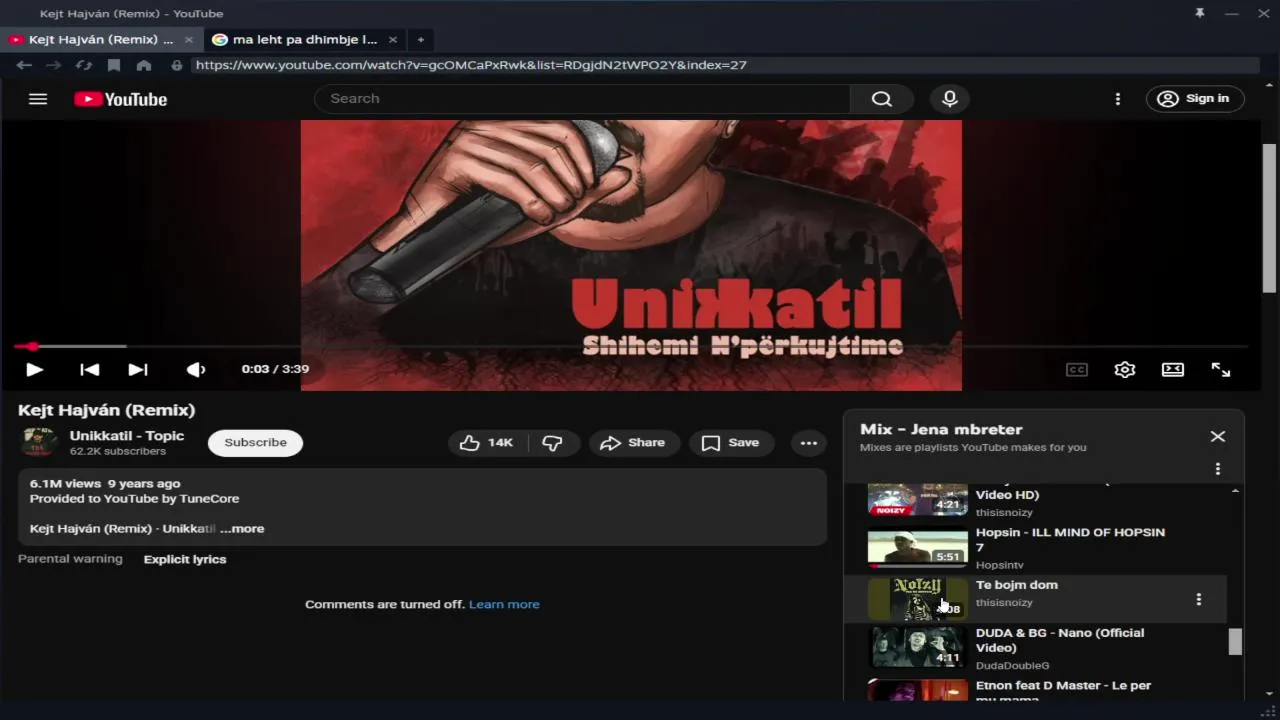Image resolution: width=1280 pixels, height=720 pixels.
Task: Switch to theater mode
Action: [x=1173, y=369]
